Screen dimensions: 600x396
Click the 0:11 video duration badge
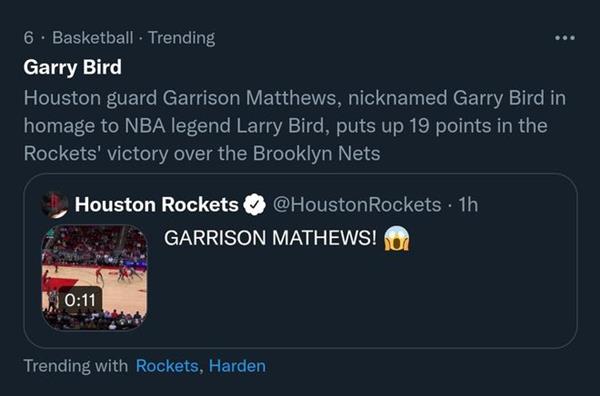(80, 300)
